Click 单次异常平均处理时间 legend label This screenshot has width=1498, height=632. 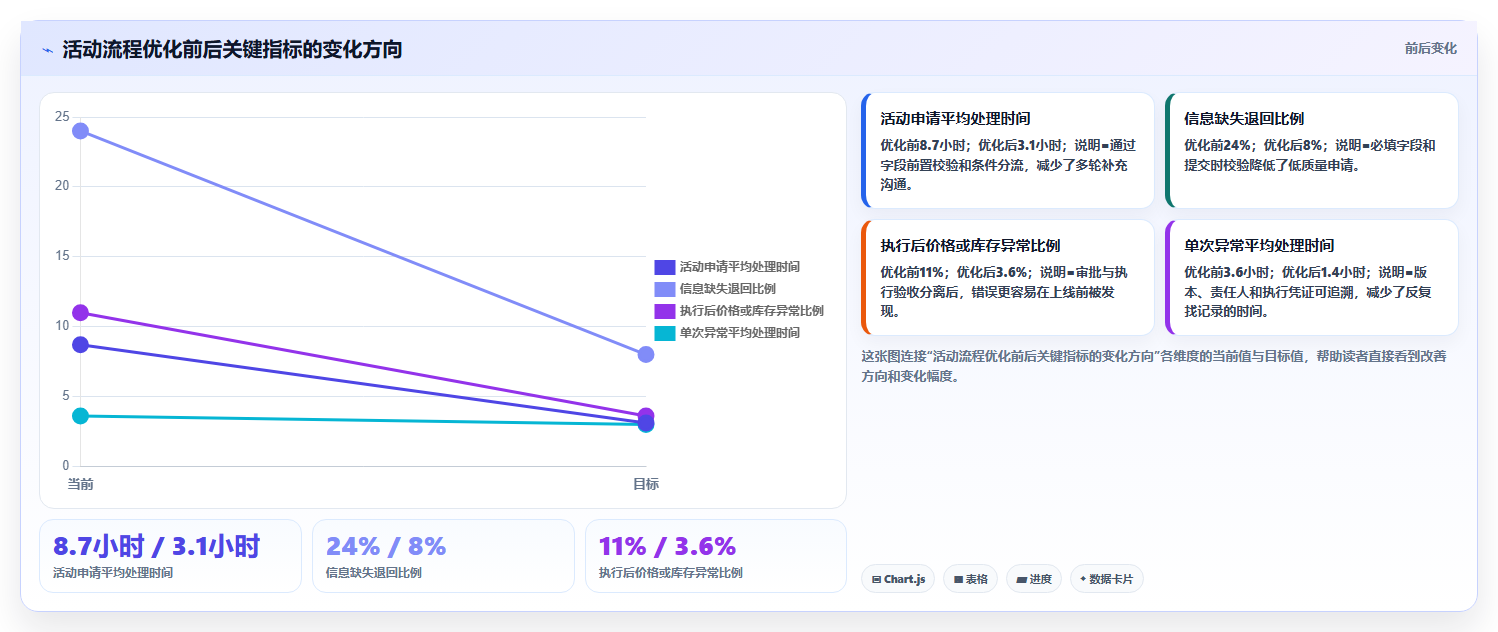739,333
